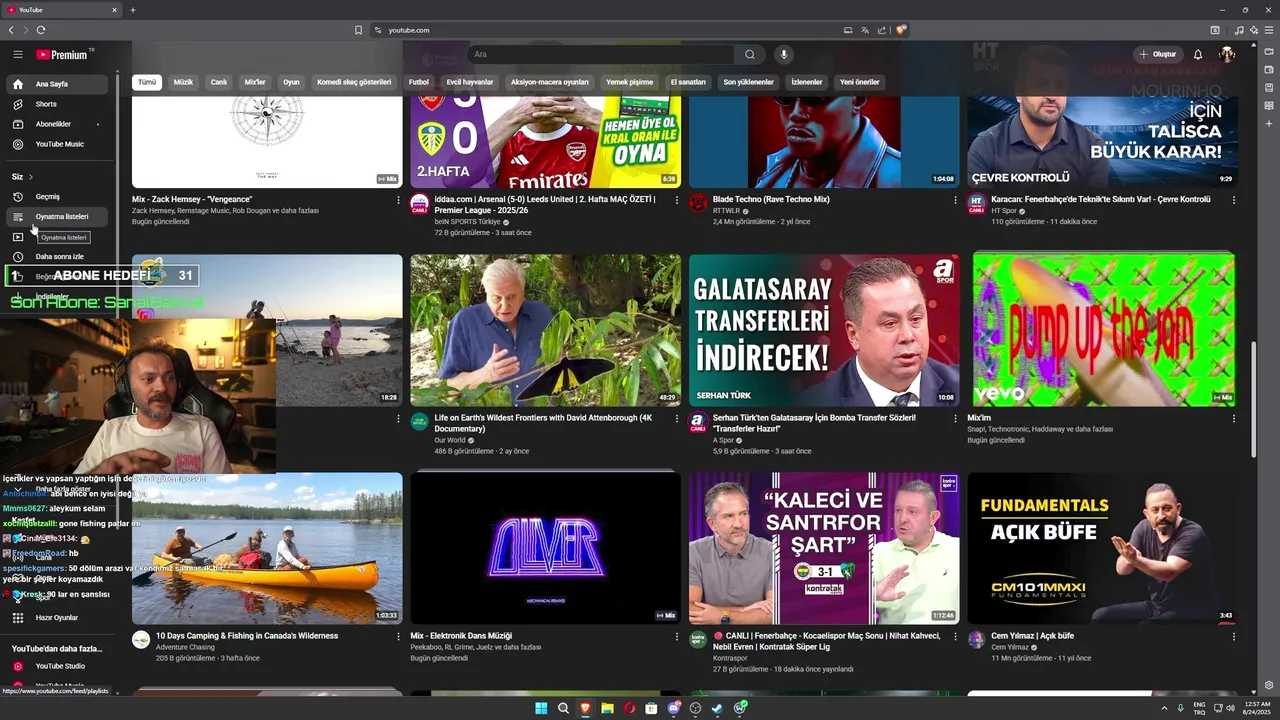Open Abonelikler in the sidebar
This screenshot has width=1280, height=720.
pos(56,124)
